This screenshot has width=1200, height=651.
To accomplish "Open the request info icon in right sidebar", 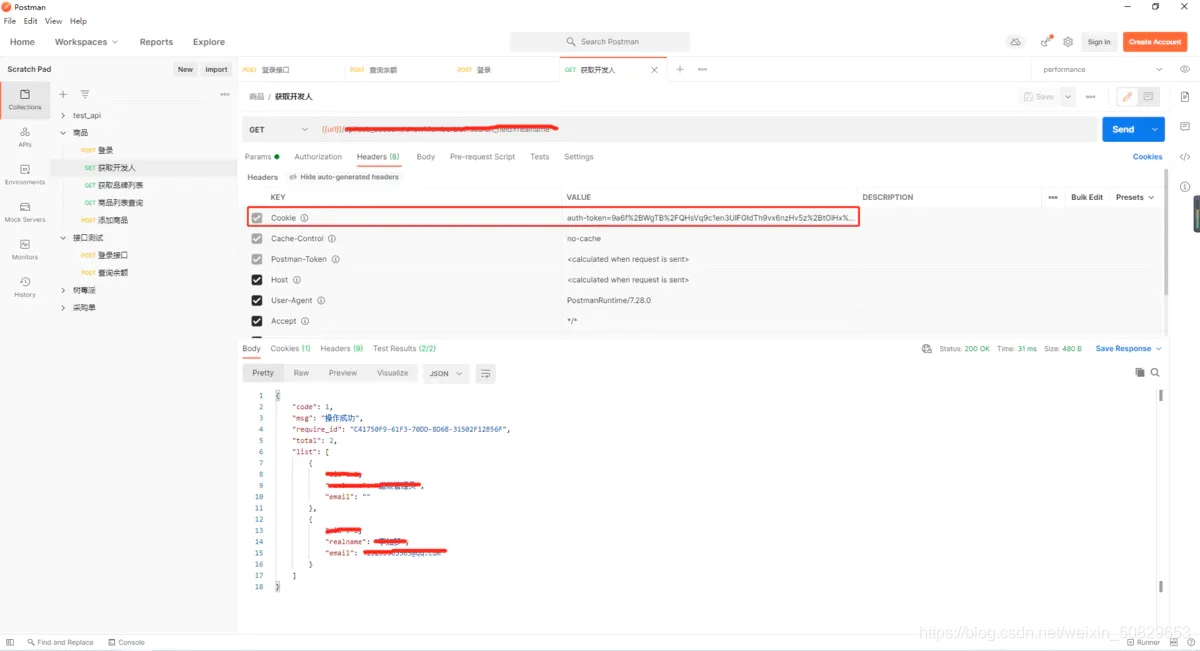I will tap(1185, 187).
